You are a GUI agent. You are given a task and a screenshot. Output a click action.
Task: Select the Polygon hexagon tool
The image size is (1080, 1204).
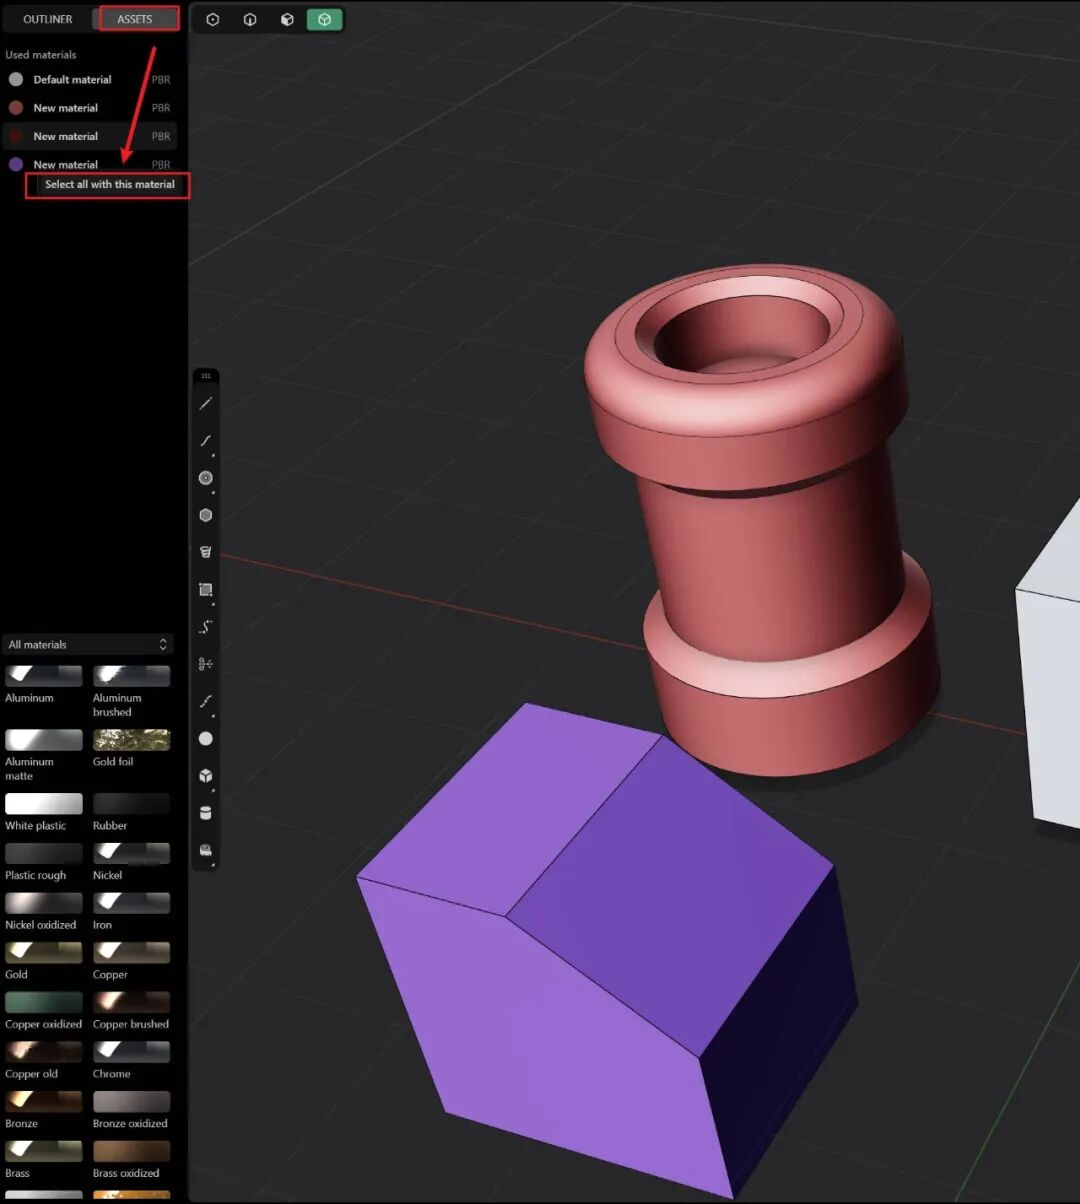click(x=206, y=515)
